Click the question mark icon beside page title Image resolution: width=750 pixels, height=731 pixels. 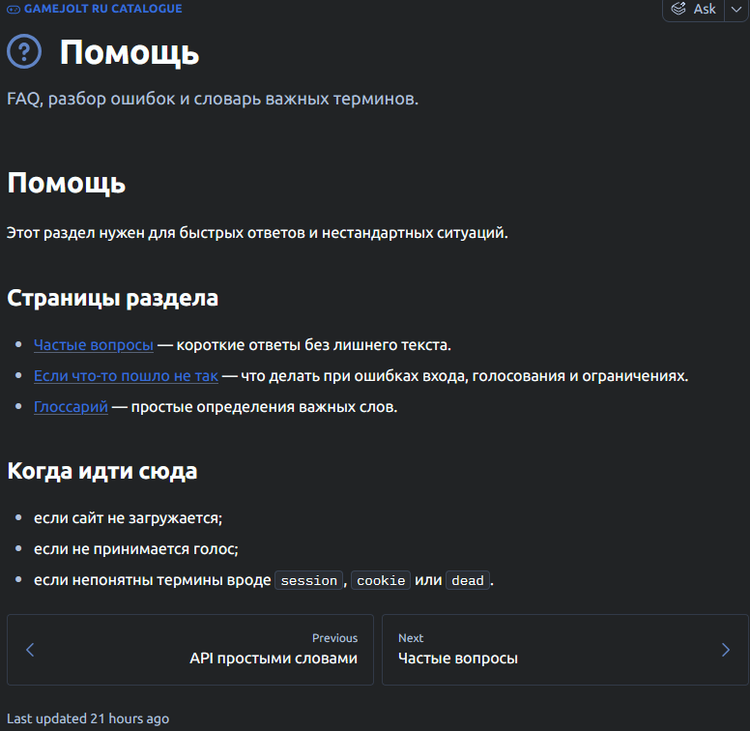click(x=24, y=52)
